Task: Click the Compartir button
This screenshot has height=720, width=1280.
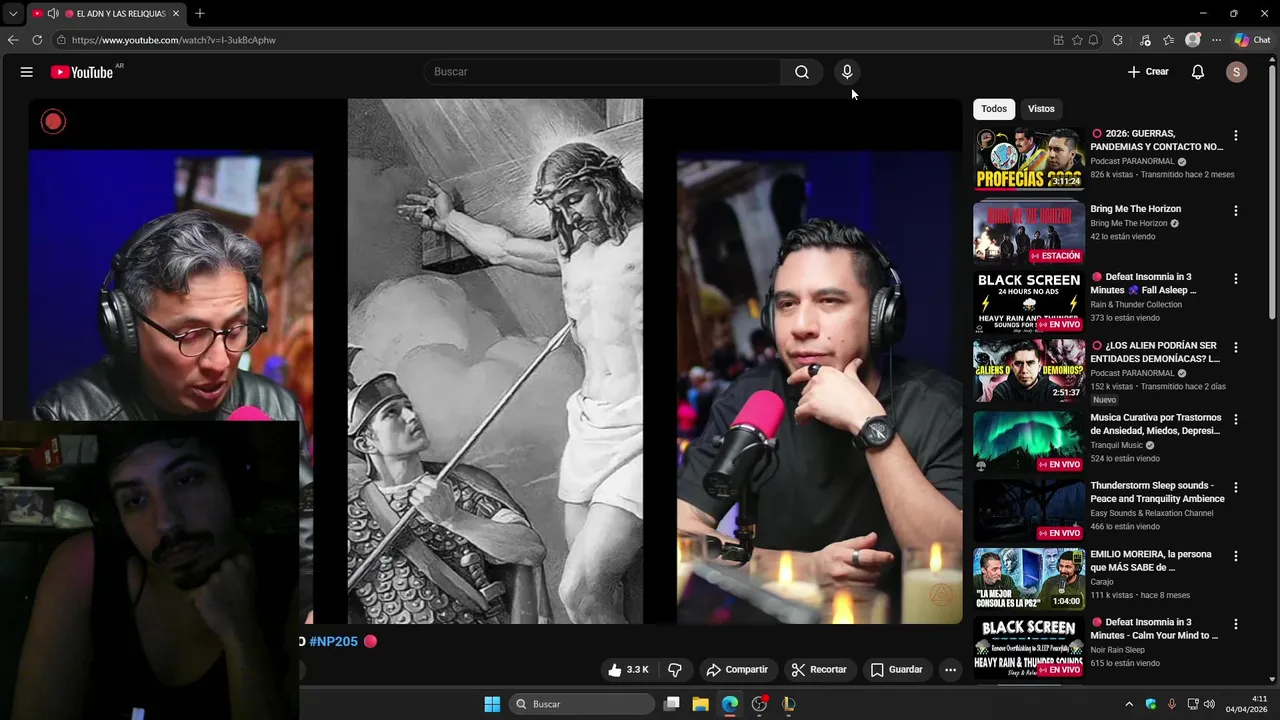Action: [x=737, y=670]
